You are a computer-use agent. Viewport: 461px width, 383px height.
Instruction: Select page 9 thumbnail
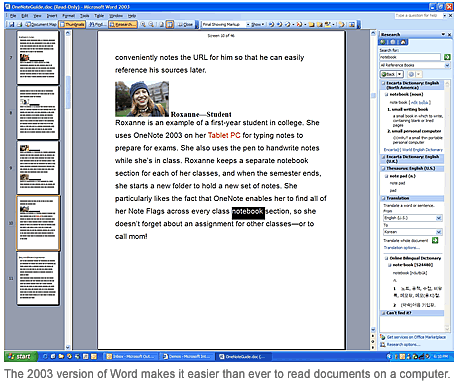tap(38, 168)
